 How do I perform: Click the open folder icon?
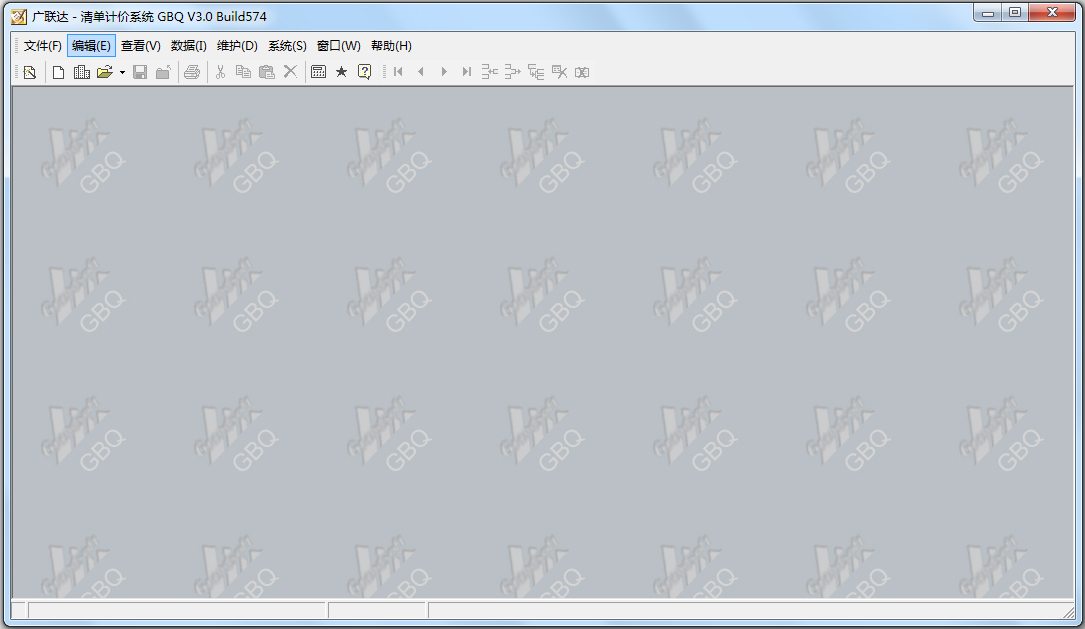click(104, 72)
